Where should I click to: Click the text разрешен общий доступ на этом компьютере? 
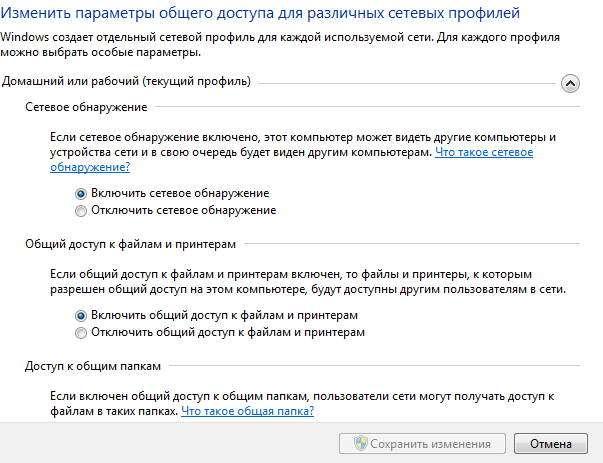click(x=178, y=289)
